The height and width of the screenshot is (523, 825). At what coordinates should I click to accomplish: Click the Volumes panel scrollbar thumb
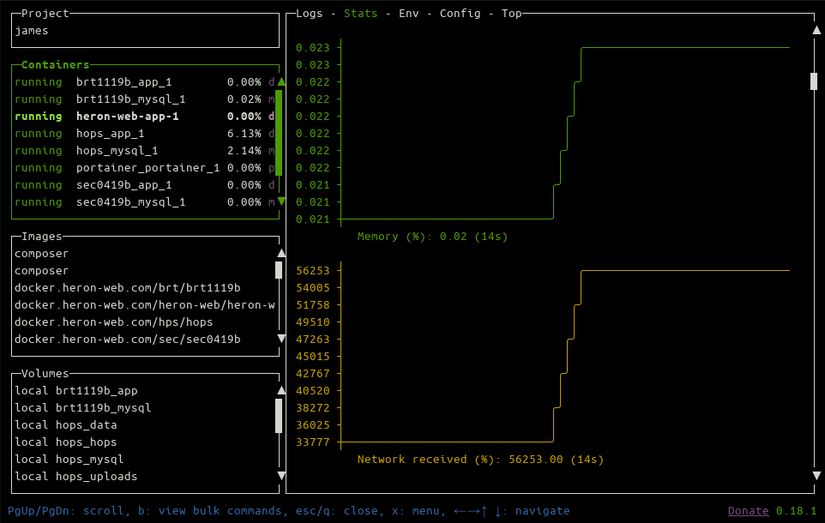[x=279, y=416]
